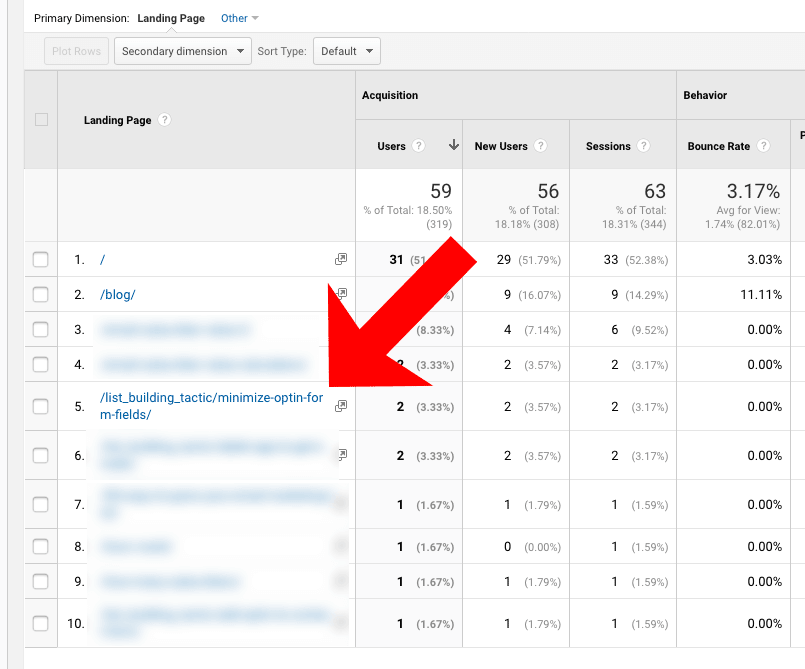Toggle the select-all rows checkbox in header
Screen dimensions: 805x669
[x=41, y=120]
